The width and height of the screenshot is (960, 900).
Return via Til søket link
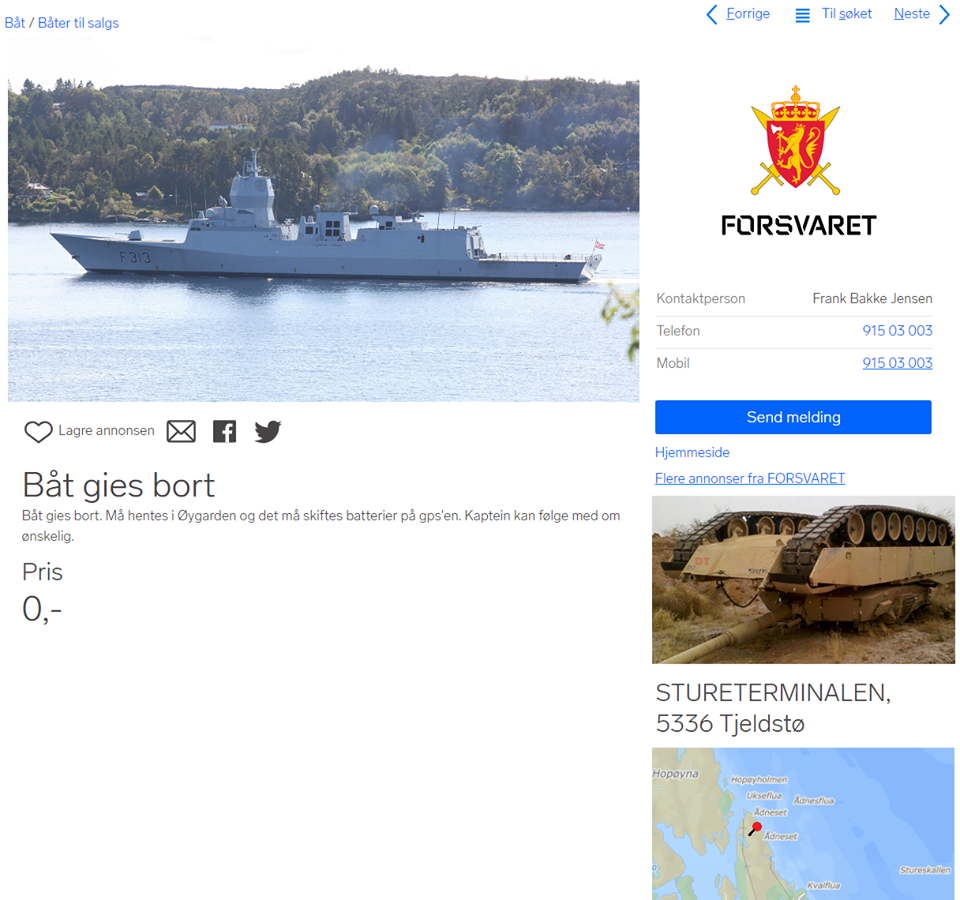847,13
